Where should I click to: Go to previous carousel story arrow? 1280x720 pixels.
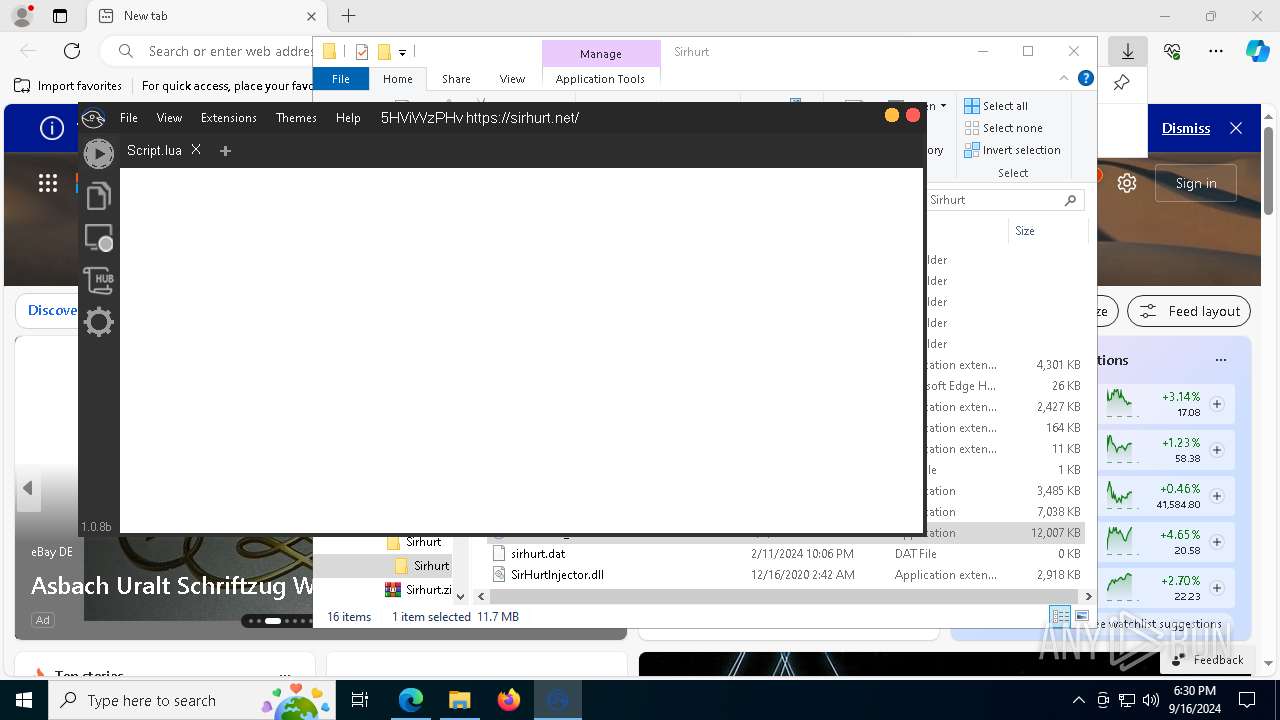coord(28,488)
